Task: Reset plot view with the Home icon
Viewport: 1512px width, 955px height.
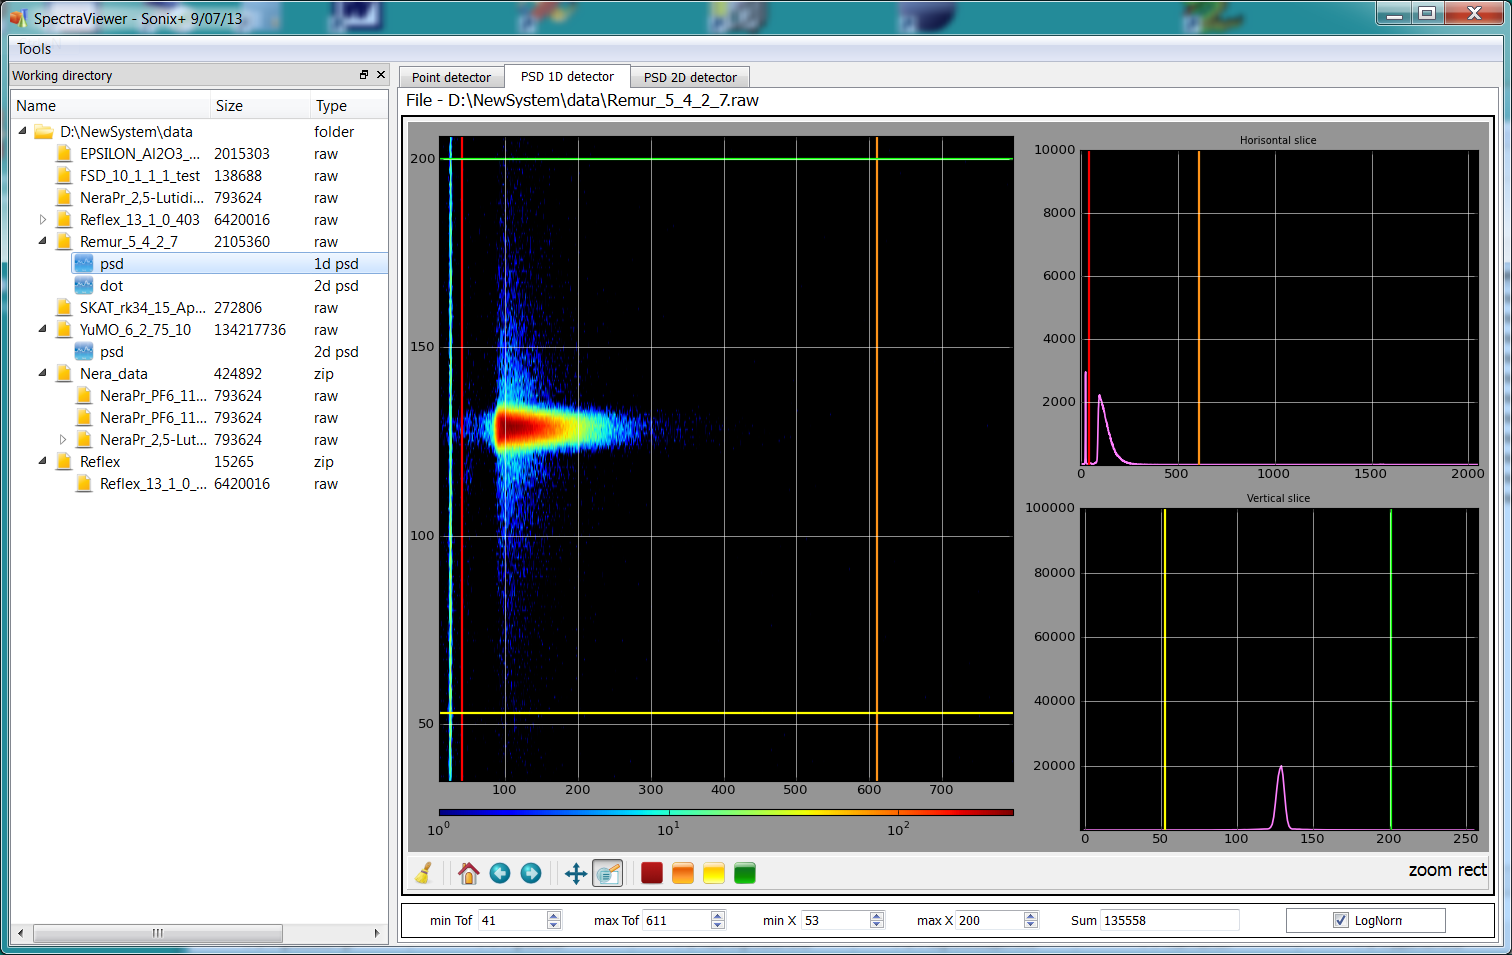Action: pyautogui.click(x=468, y=873)
